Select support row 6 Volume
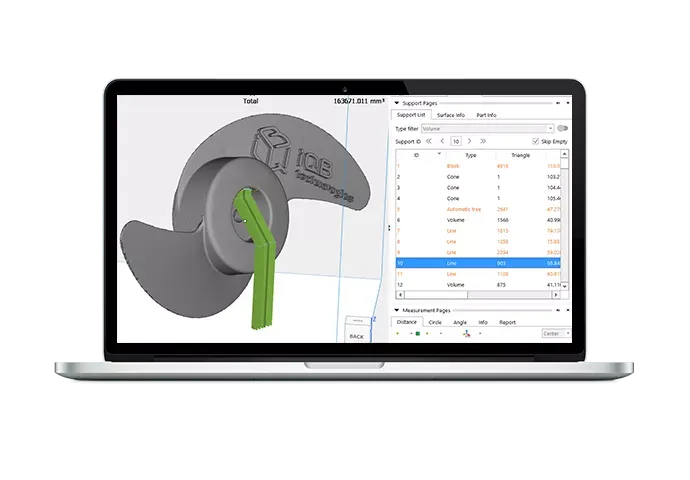This screenshot has height=480, width=690. 478,220
